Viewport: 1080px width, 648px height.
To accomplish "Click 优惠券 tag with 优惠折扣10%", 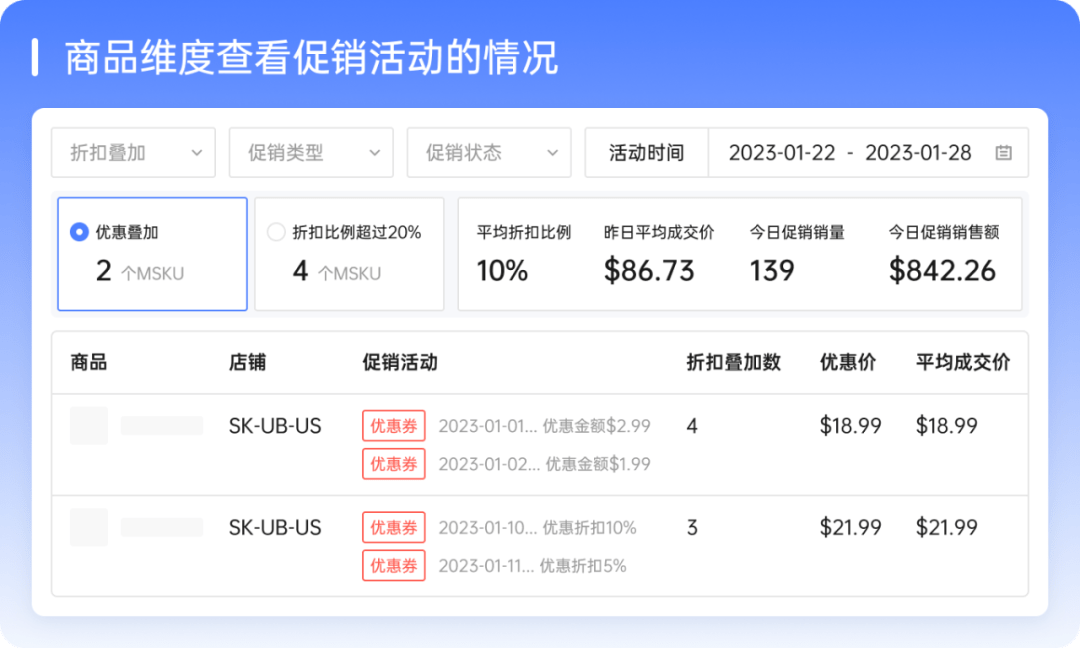I will point(394,528).
